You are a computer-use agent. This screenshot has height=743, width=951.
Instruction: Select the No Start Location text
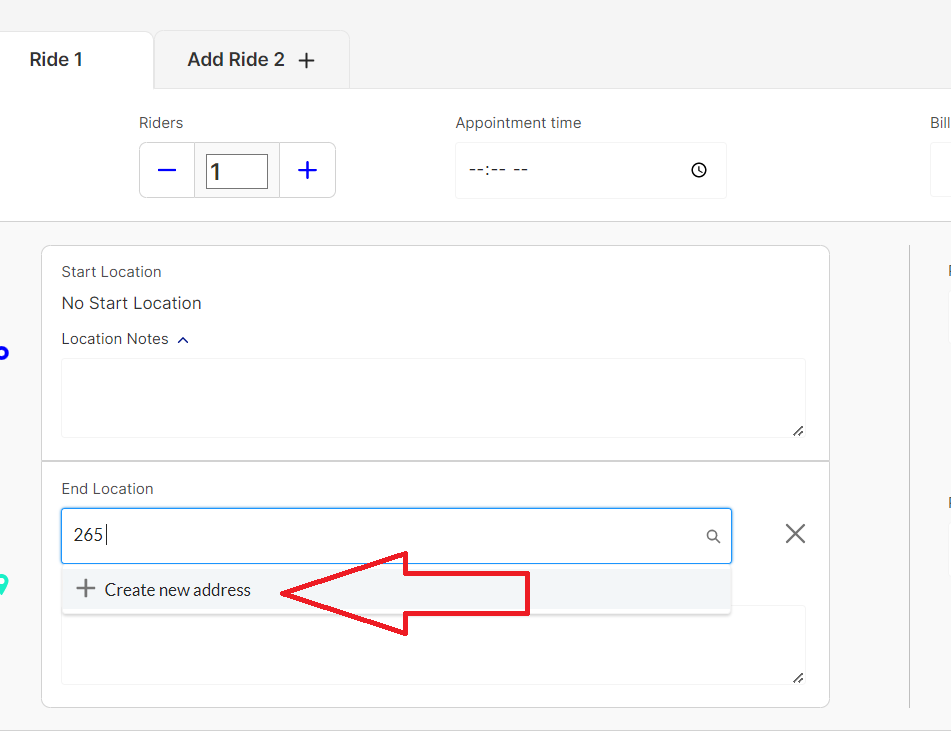click(131, 303)
